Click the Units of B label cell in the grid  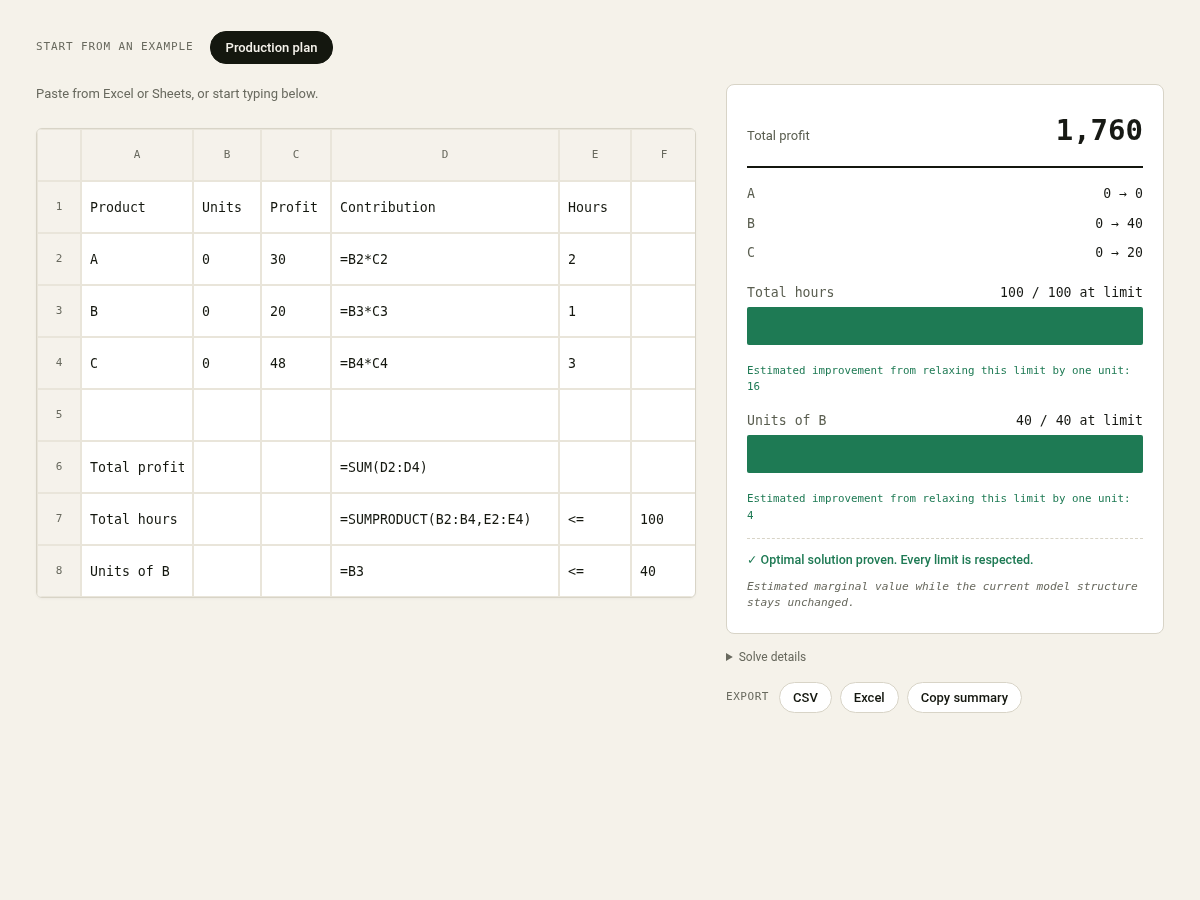coord(137,571)
